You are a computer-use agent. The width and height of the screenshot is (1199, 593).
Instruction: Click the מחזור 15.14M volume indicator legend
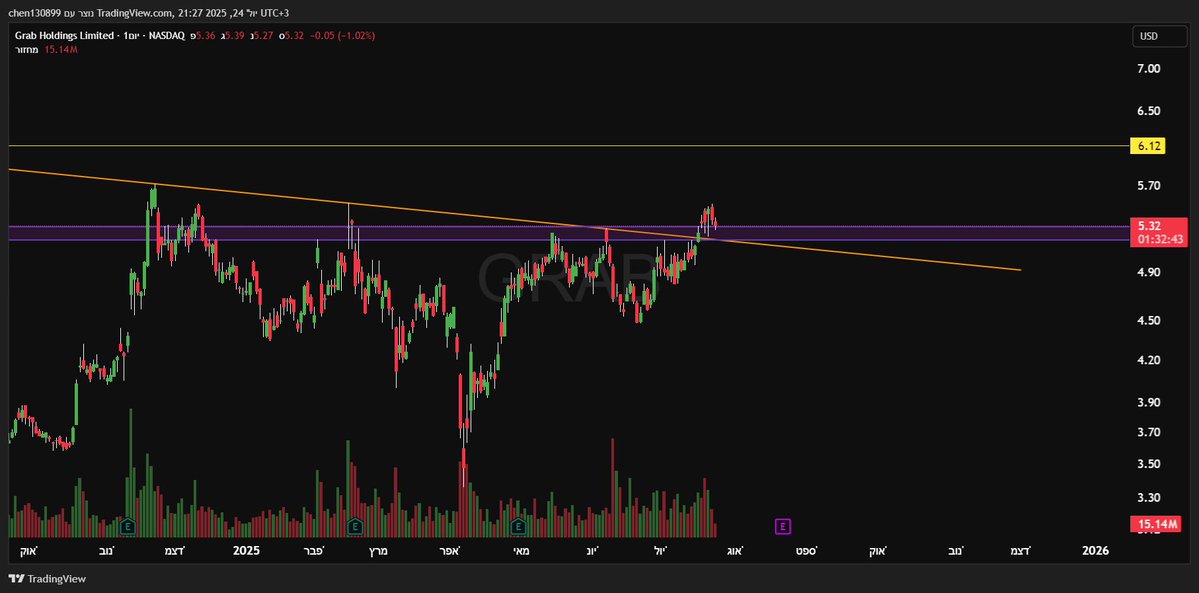(47, 49)
